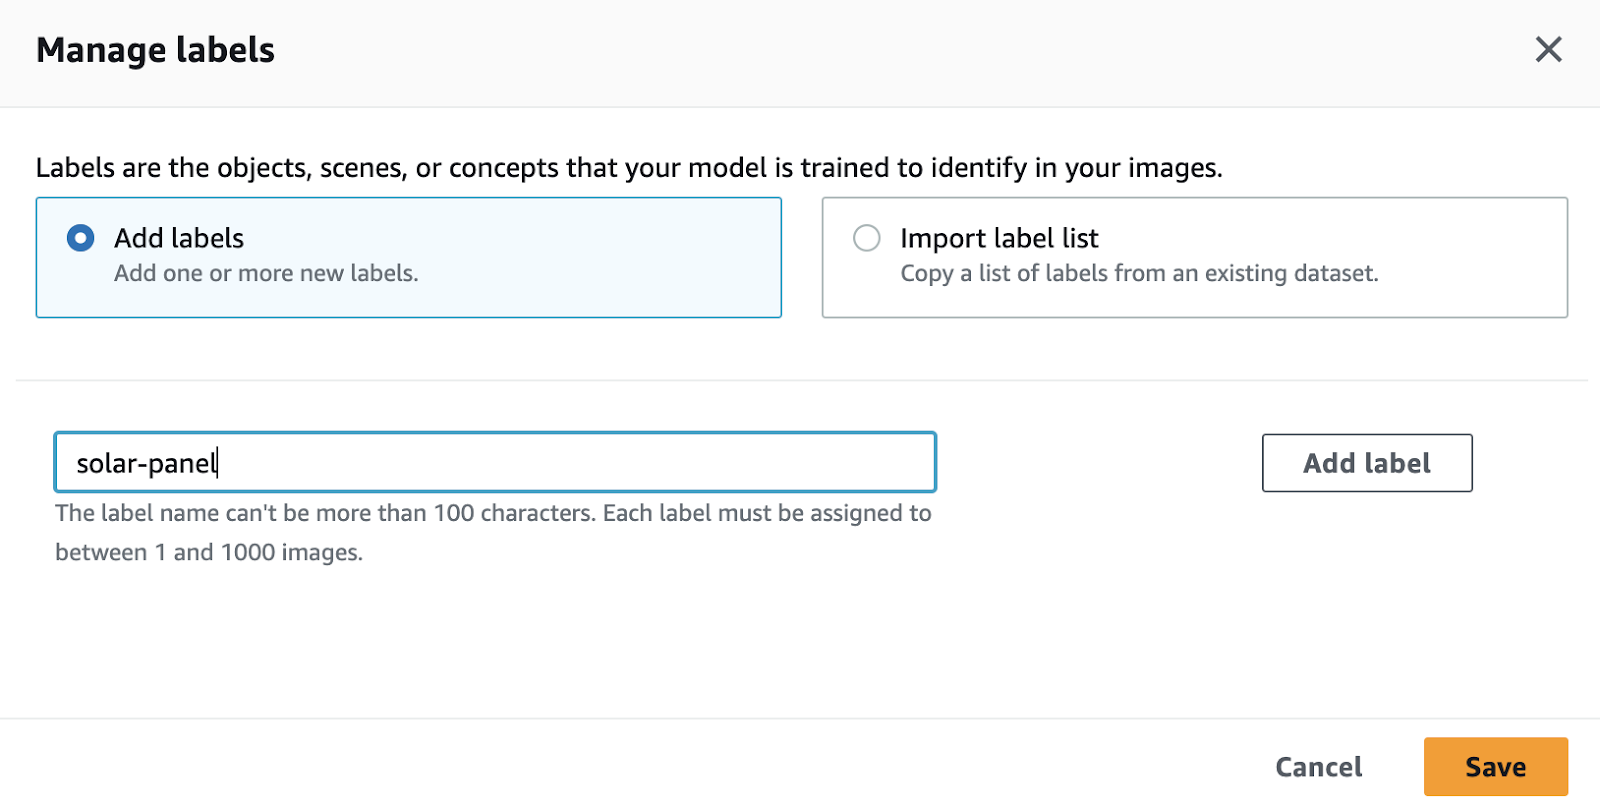1600x808 pixels.
Task: Click the Add label button
Action: (1366, 463)
